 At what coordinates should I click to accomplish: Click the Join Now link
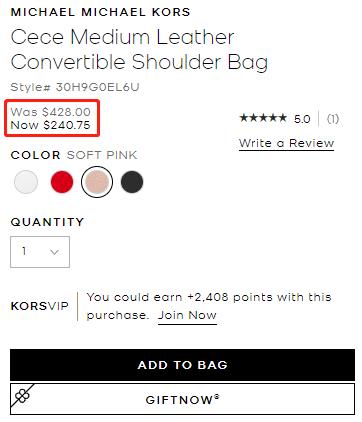pos(187,315)
